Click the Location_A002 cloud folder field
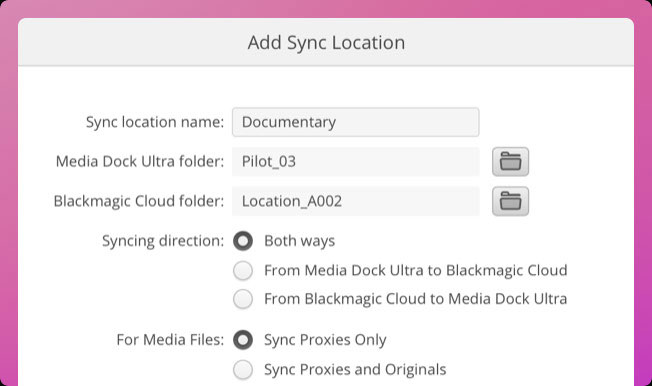This screenshot has height=386, width=652. [x=356, y=201]
